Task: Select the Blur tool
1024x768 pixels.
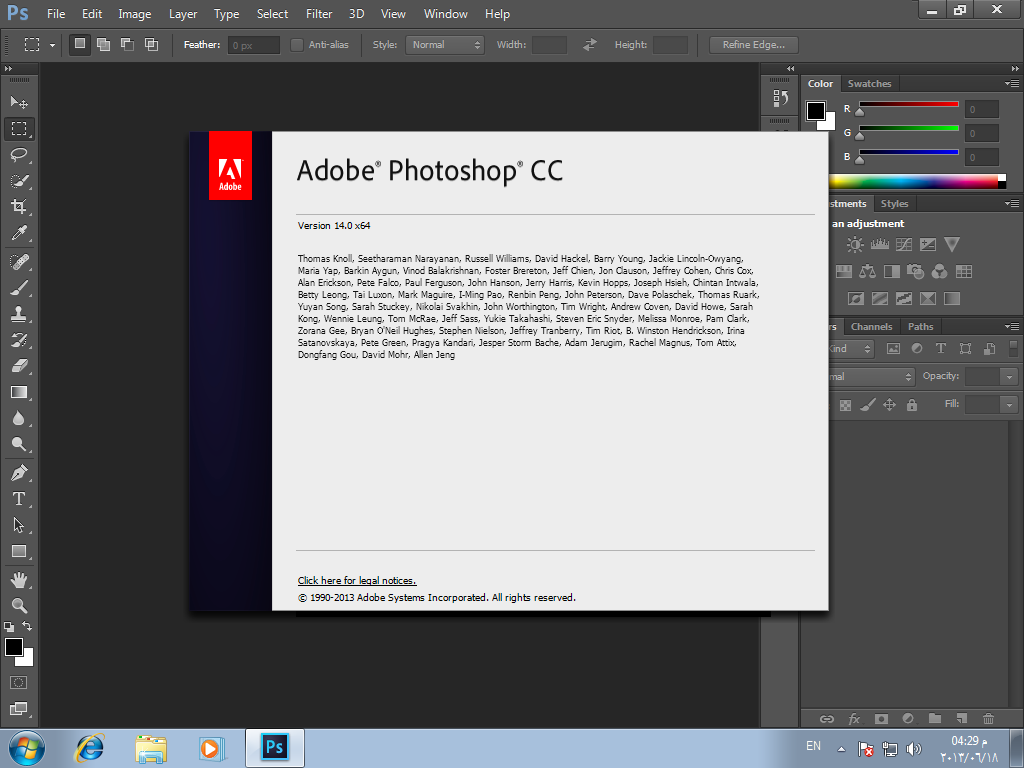Action: coord(19,419)
